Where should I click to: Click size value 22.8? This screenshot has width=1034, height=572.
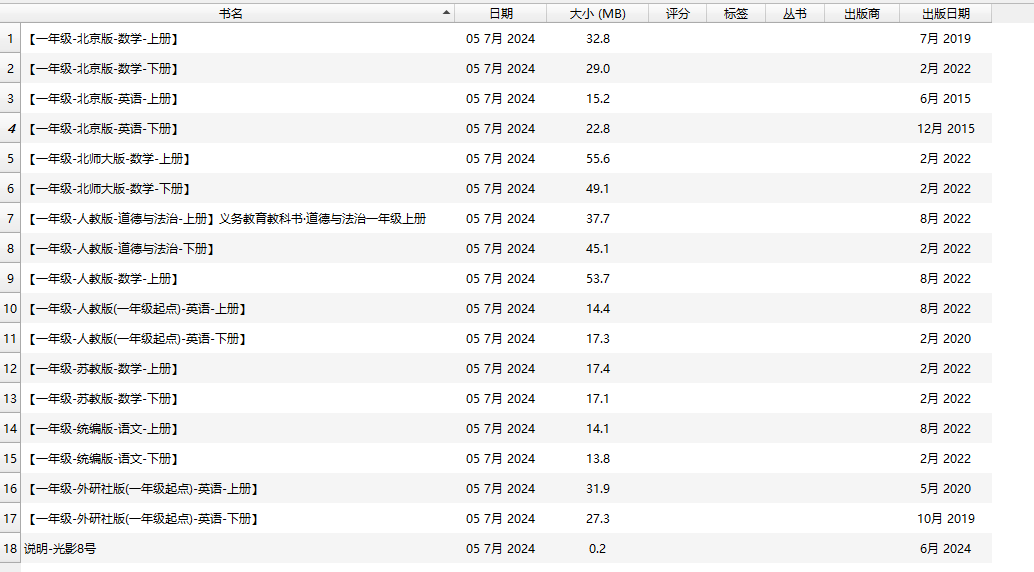pos(598,129)
